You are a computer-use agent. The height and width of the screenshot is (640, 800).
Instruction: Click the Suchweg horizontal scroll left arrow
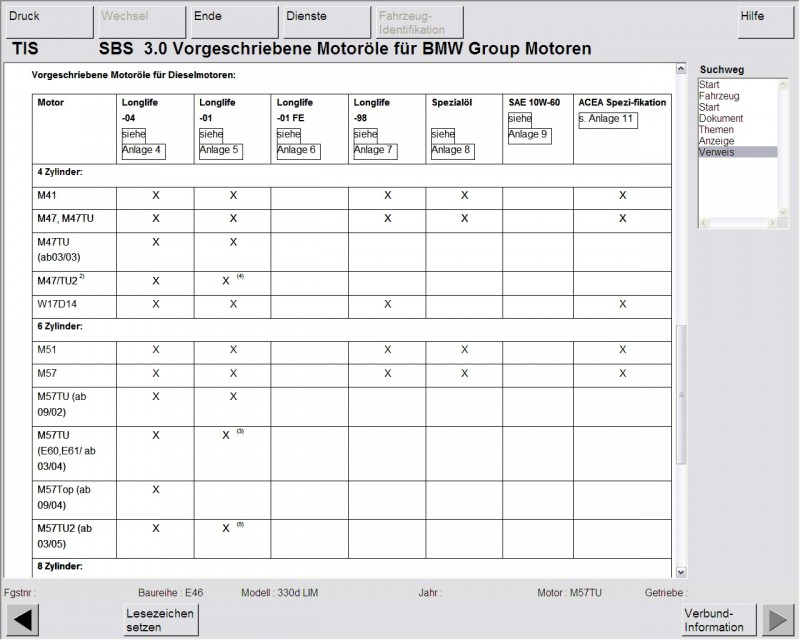point(704,223)
